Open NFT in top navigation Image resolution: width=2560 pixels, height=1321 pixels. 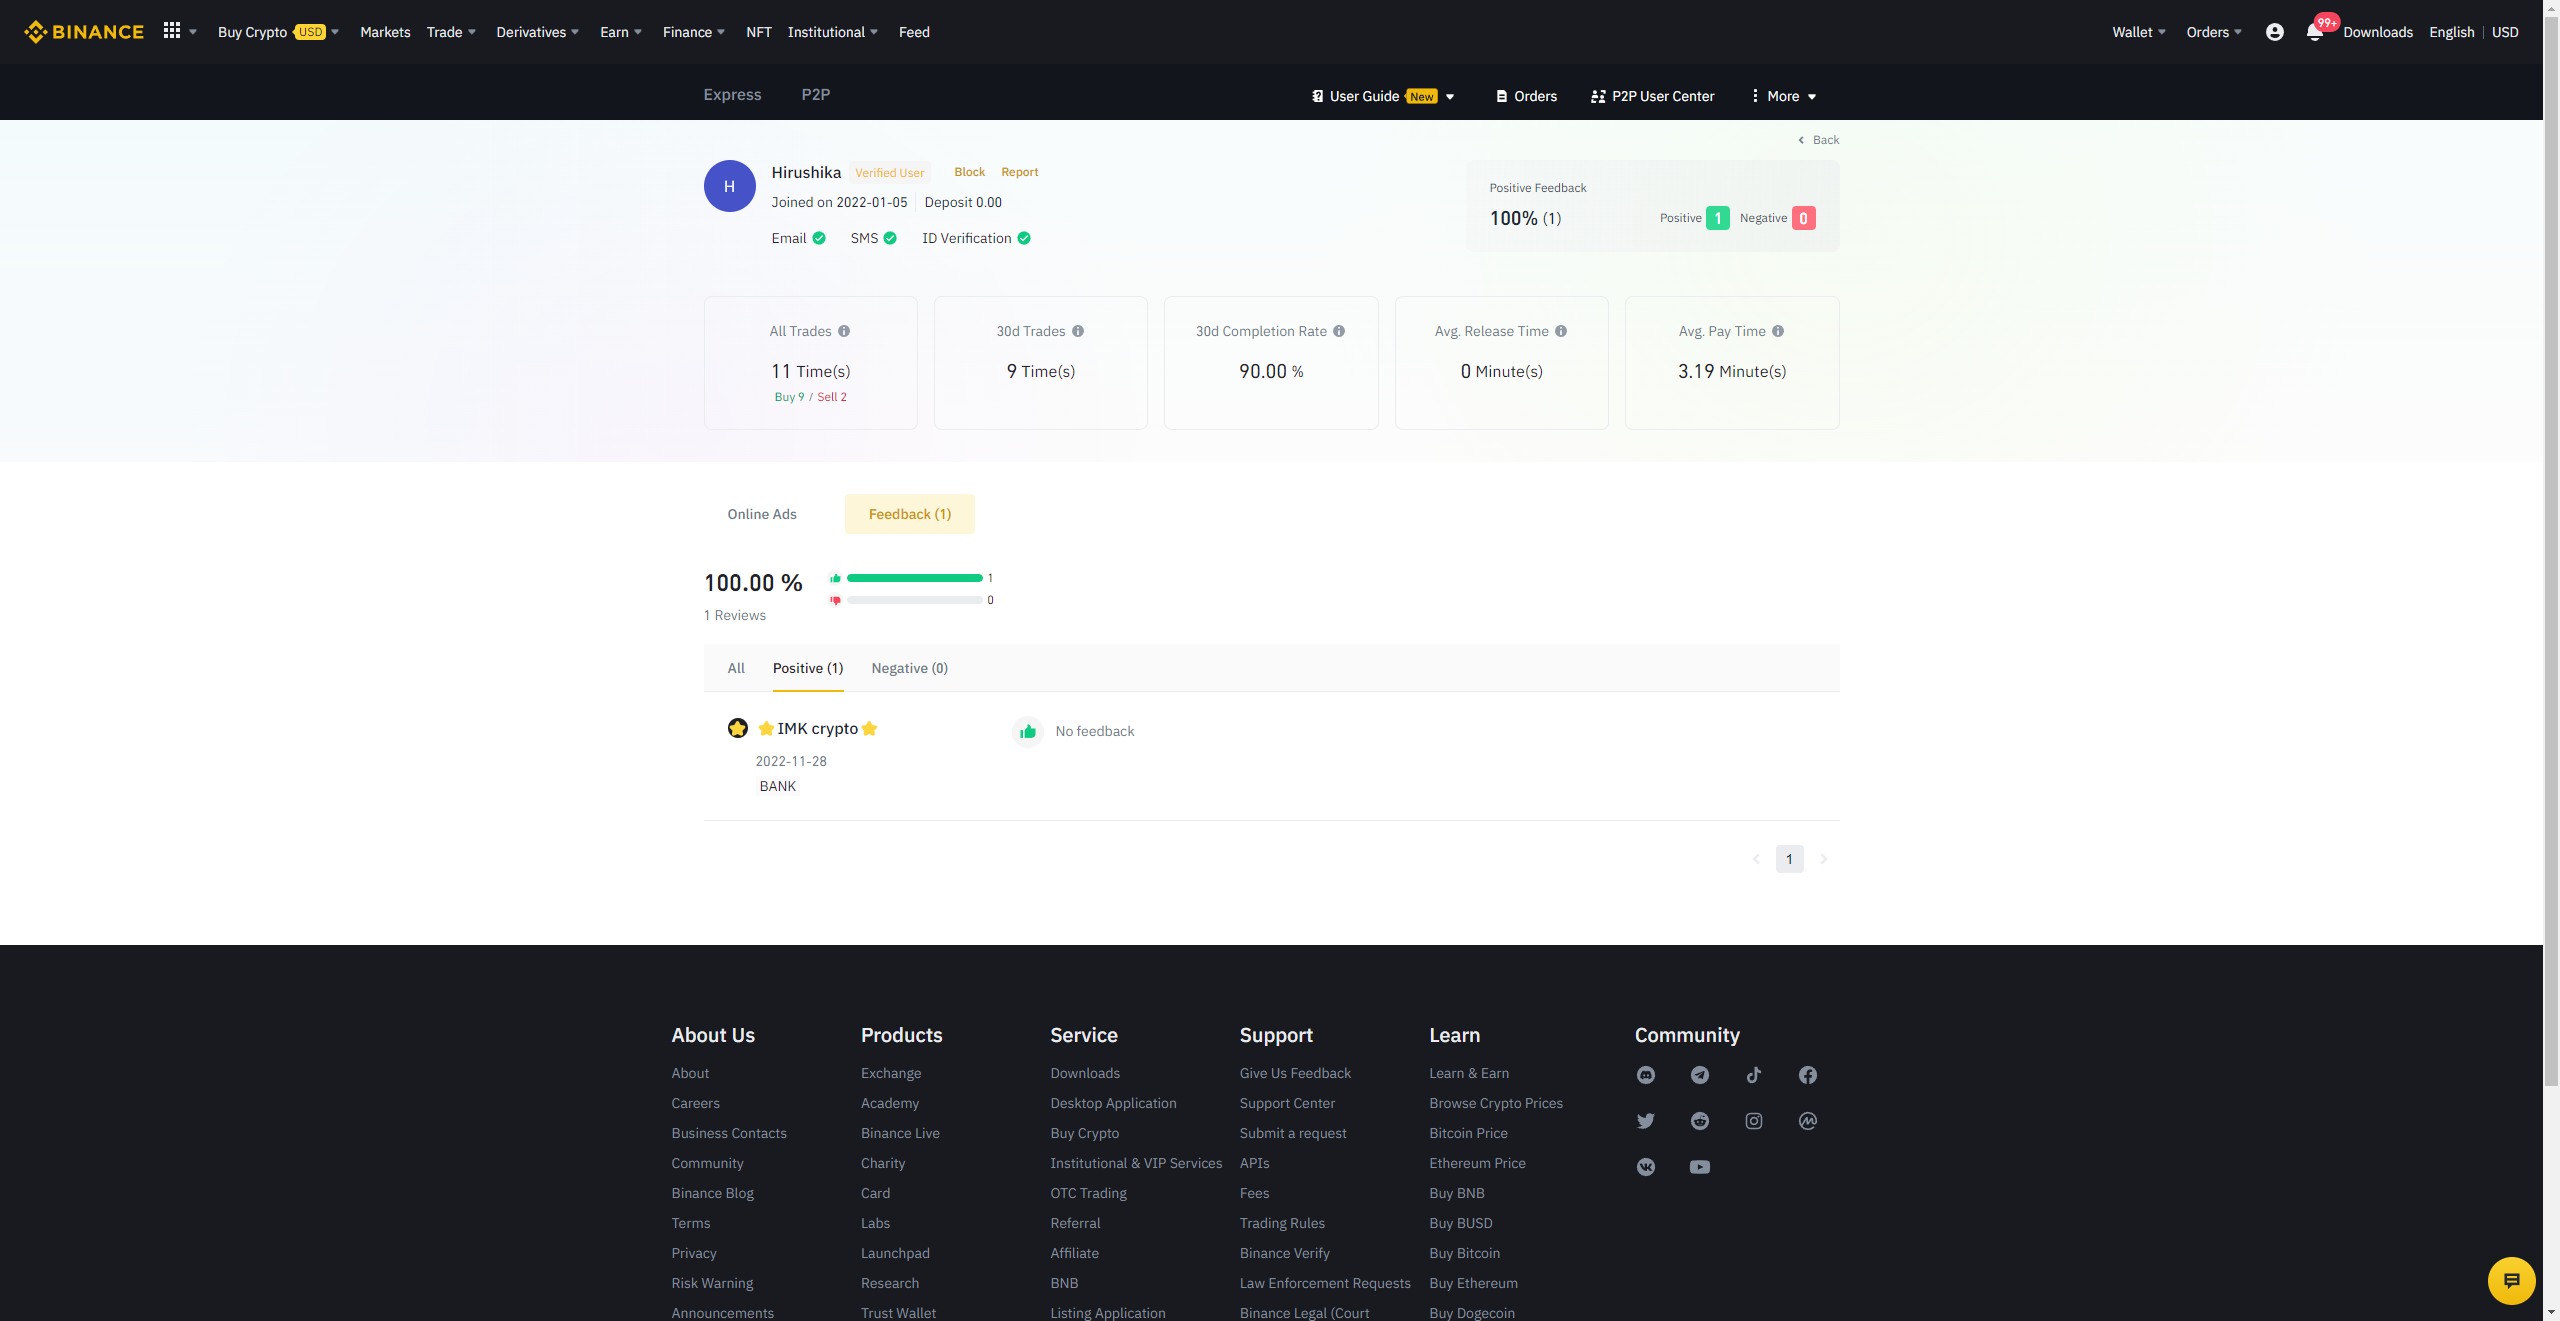[759, 32]
